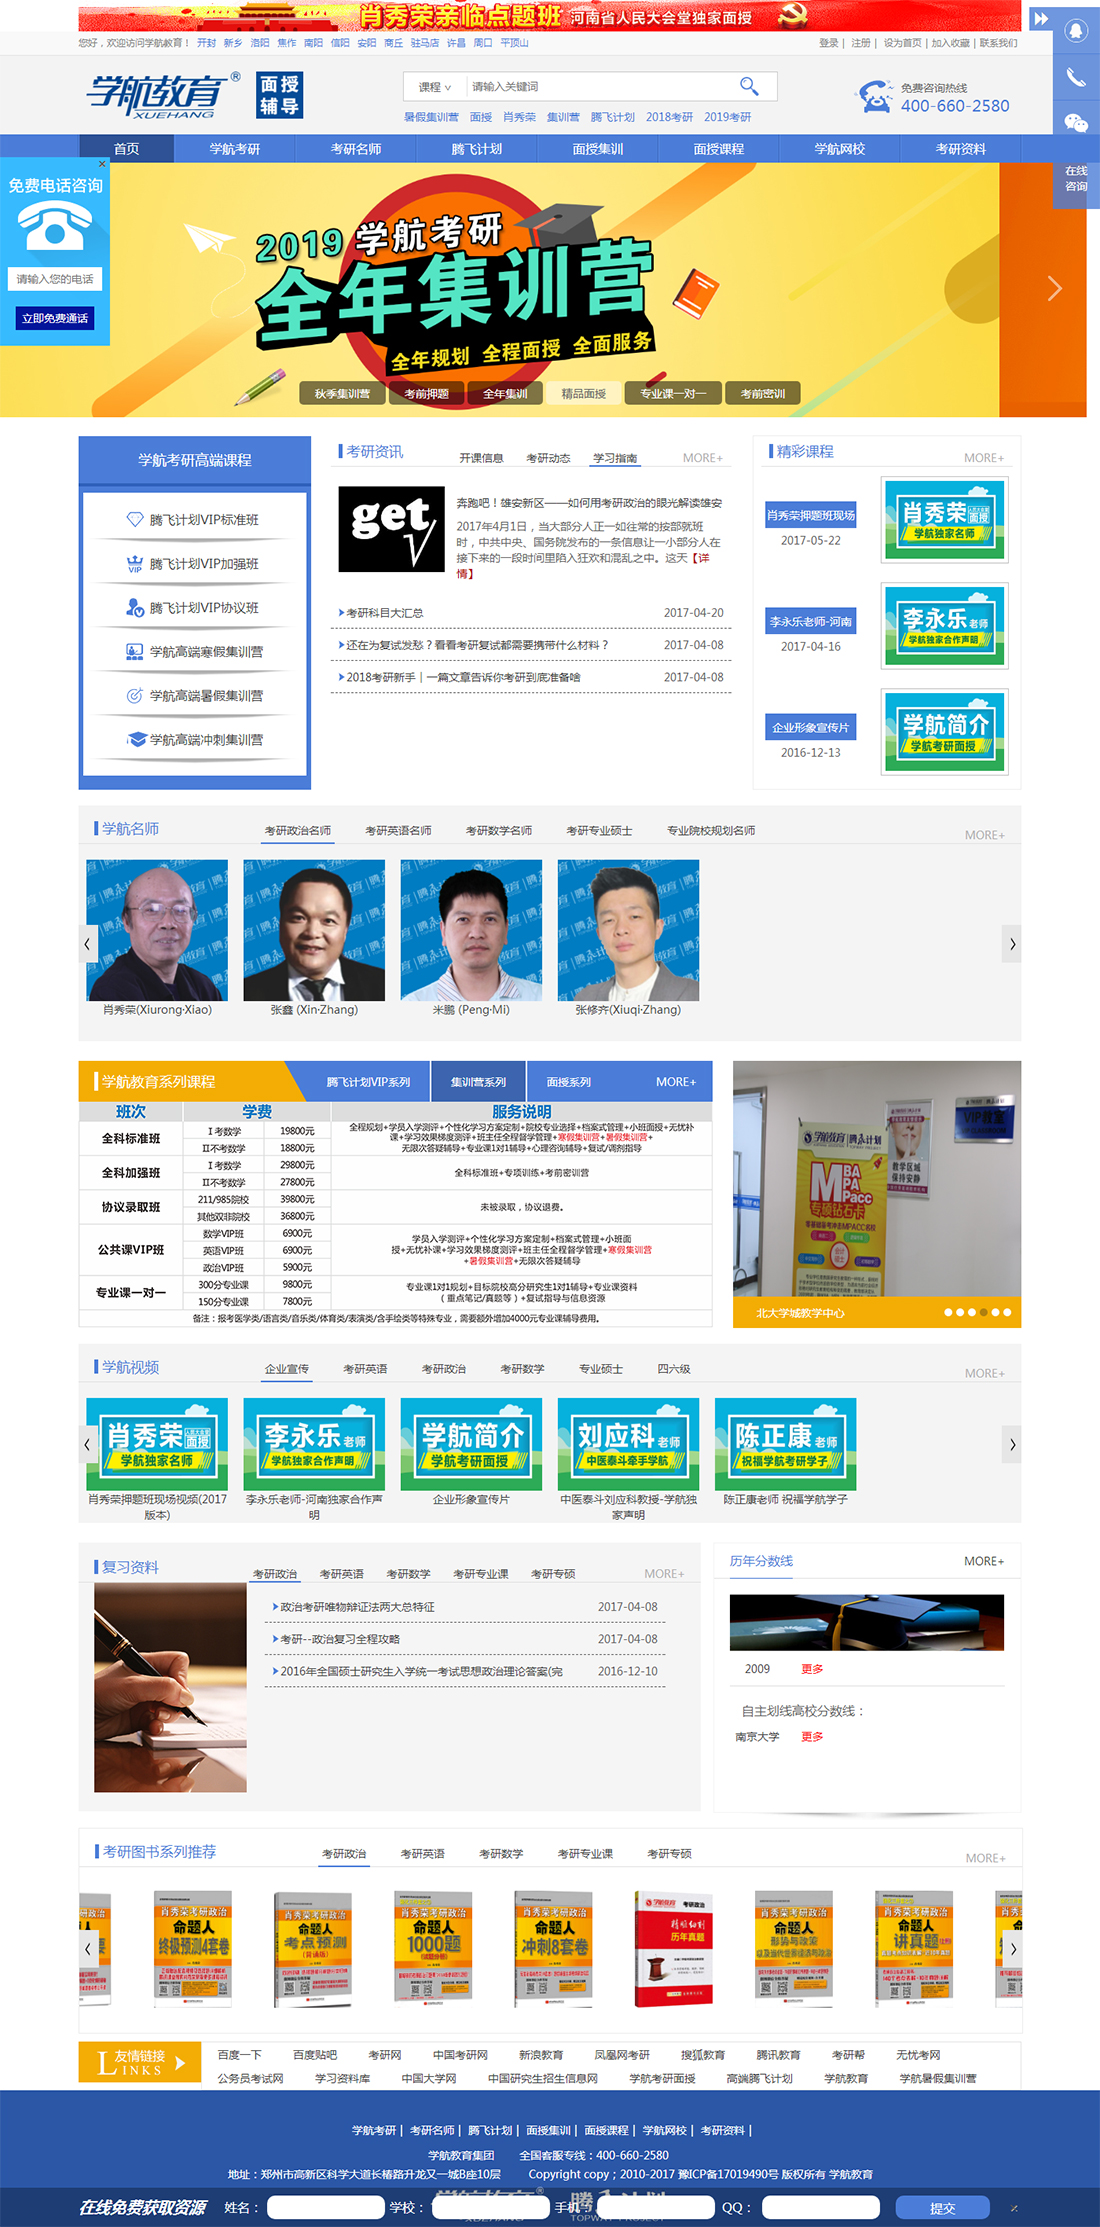The height and width of the screenshot is (2227, 1100).
Task: Open the 课程 search category dropdown
Action: click(x=435, y=87)
